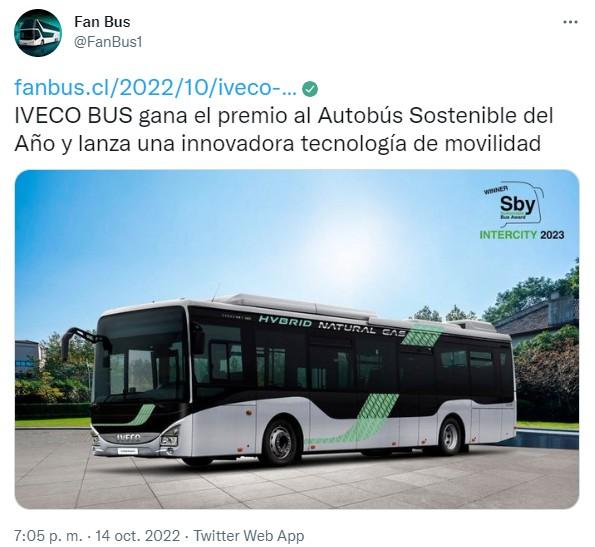Click the 14 oct. 2022 date
This screenshot has width=595, height=547.
137,536
